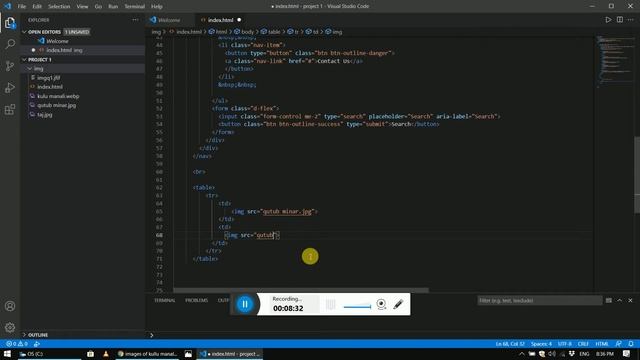
Task: Open the Search view in activity bar
Action: coord(10,44)
